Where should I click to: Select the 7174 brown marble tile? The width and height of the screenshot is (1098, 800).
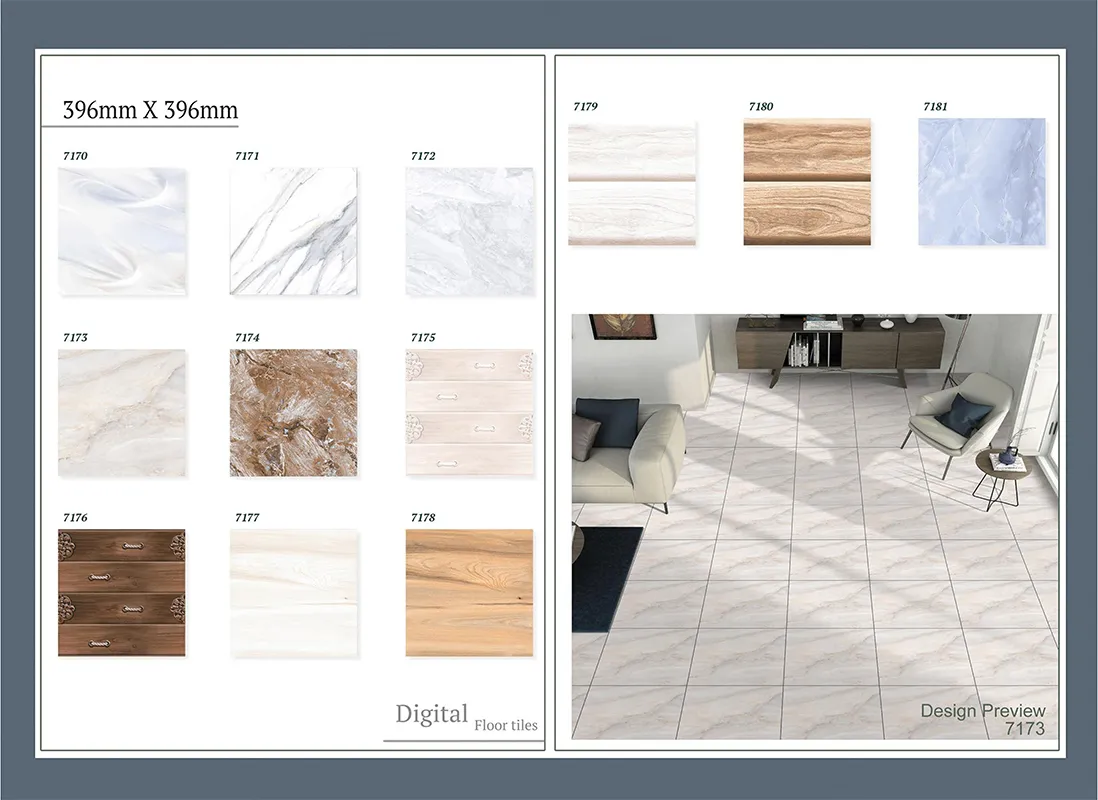(x=294, y=412)
